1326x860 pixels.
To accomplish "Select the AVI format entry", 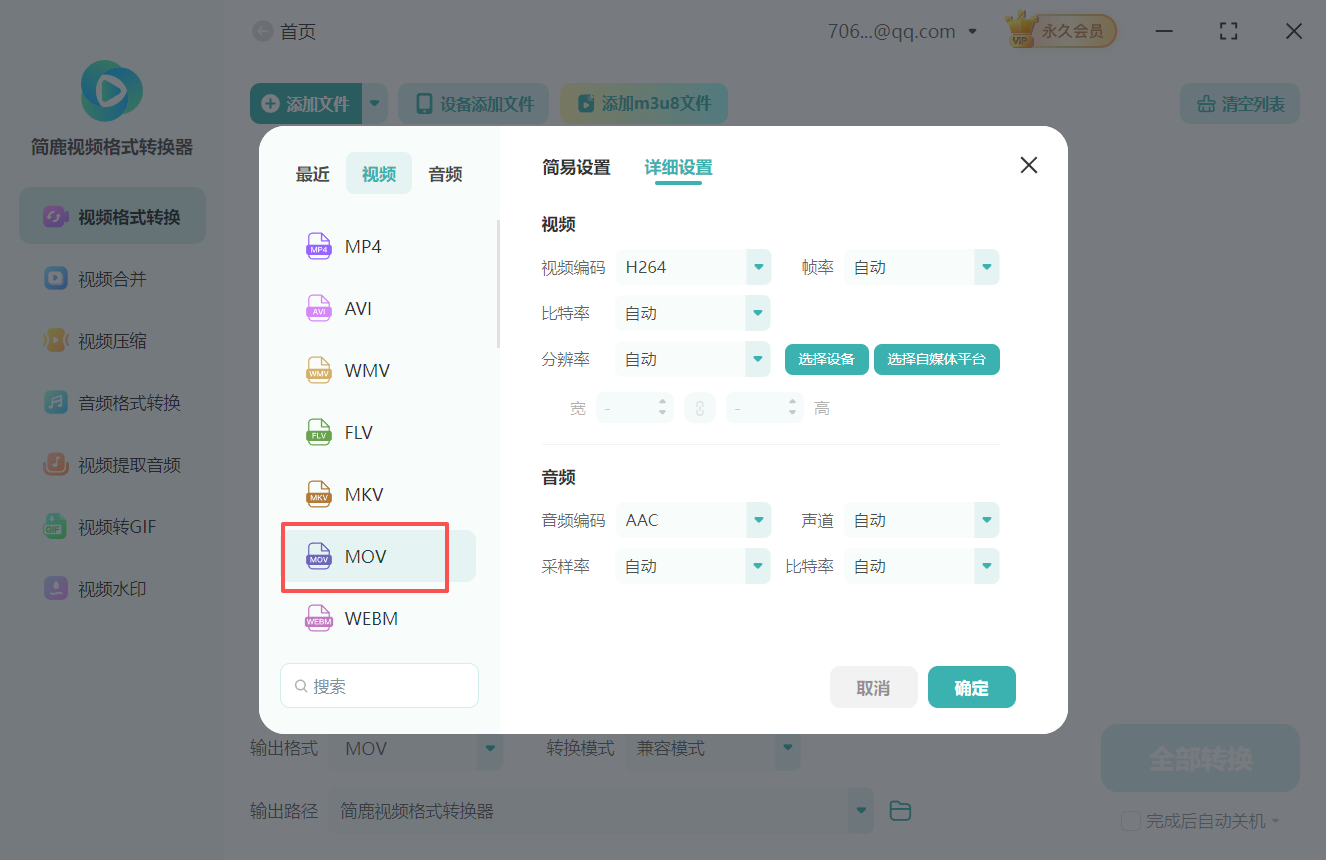I will (355, 308).
